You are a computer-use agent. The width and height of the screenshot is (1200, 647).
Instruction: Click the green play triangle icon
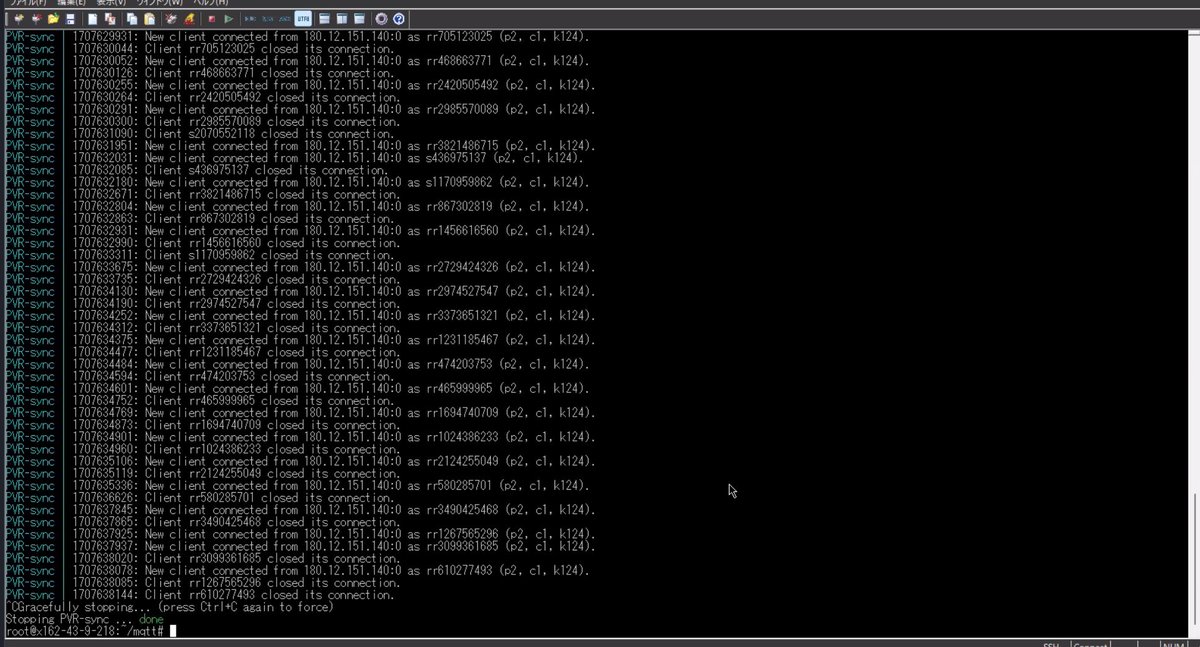coord(229,19)
